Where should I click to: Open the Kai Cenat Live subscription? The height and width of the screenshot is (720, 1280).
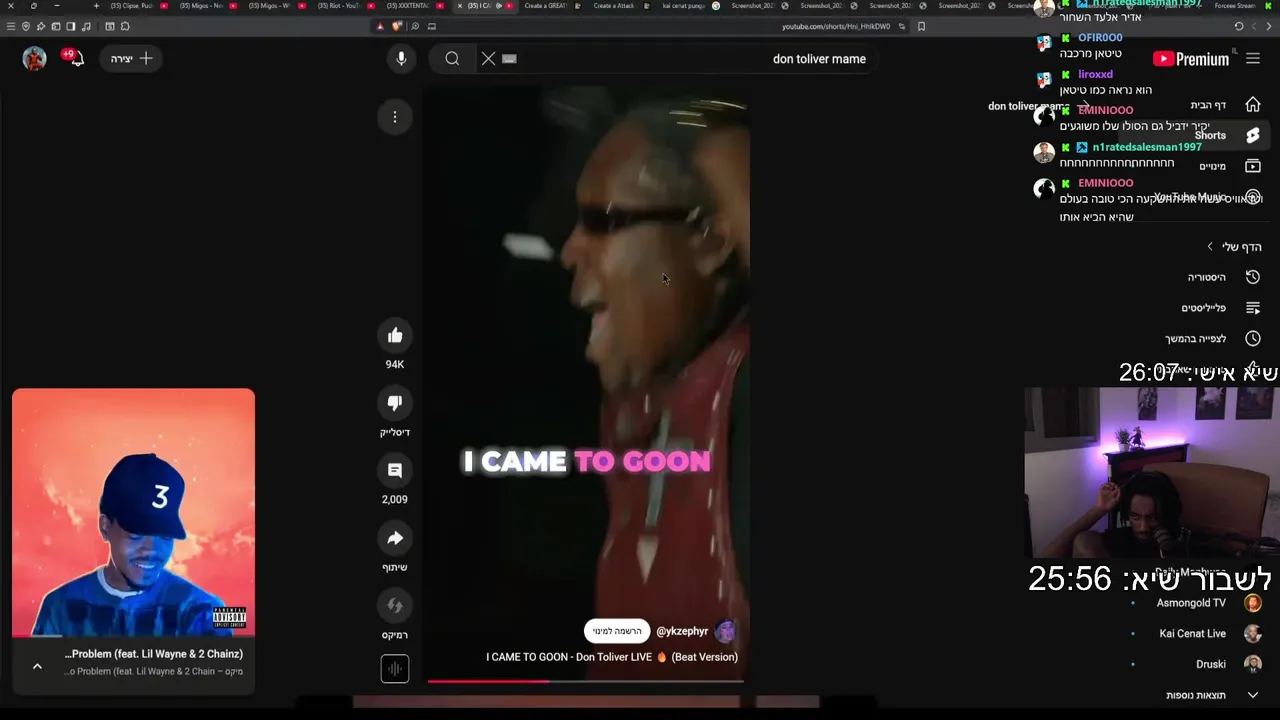click(x=1196, y=633)
